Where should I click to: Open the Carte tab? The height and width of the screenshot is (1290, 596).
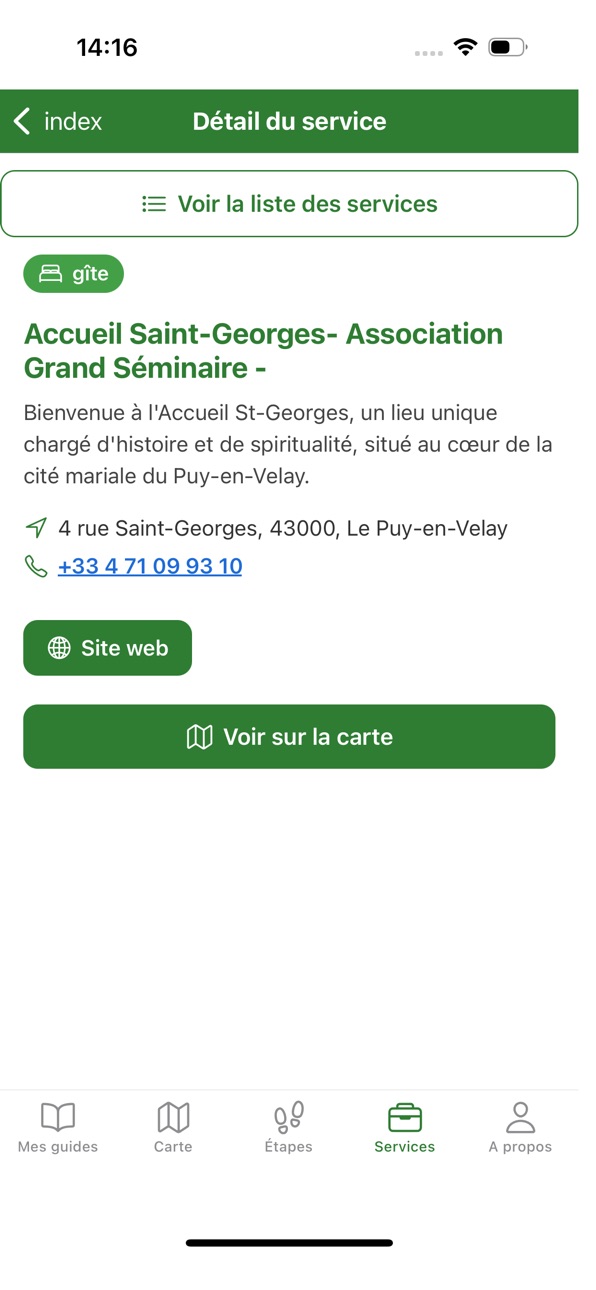click(x=173, y=1128)
